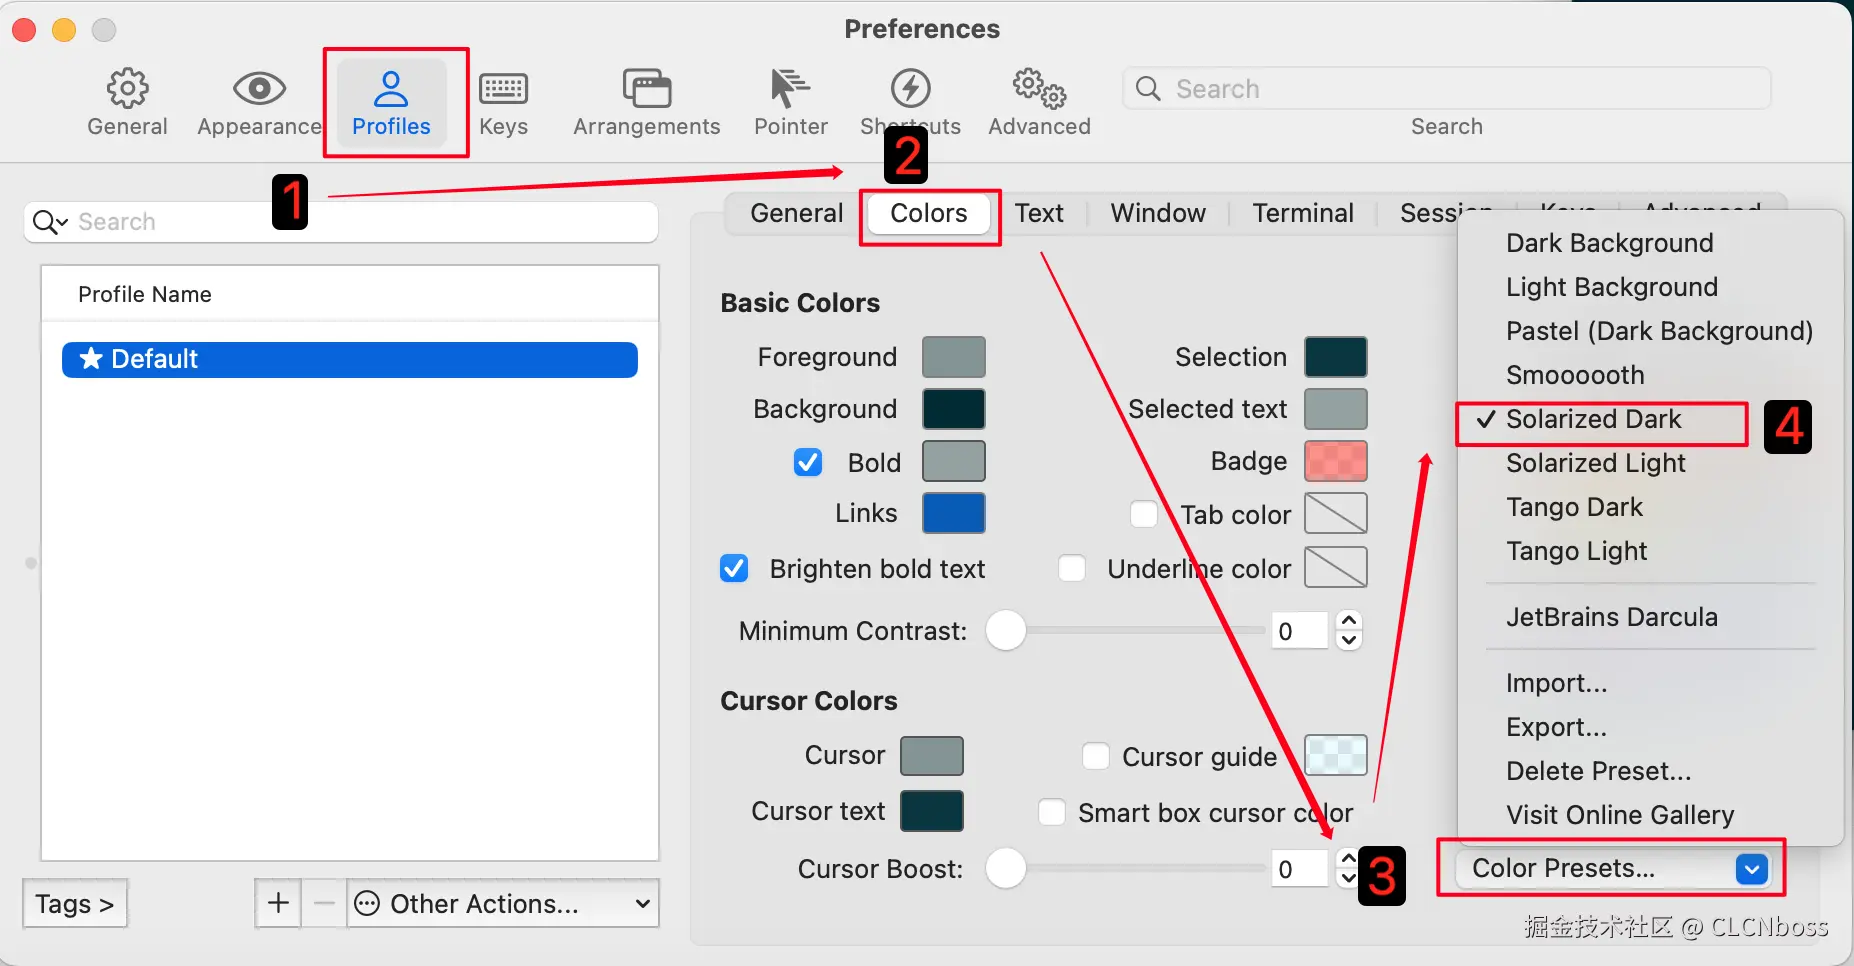Open the General preferences gear icon
This screenshot has width=1854, height=966.
[x=127, y=89]
